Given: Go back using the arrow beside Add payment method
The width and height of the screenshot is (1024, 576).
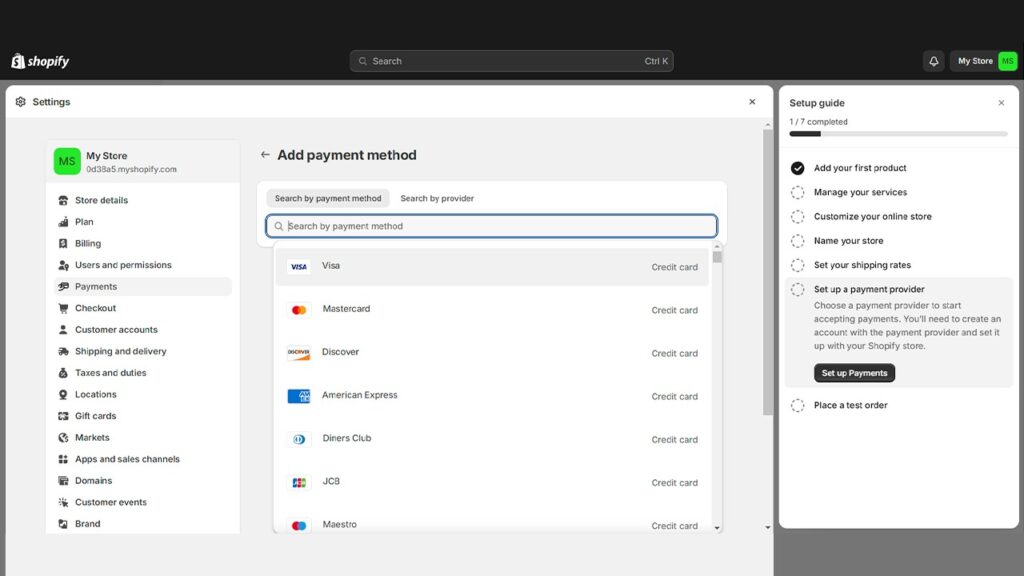Looking at the screenshot, I should click(265, 155).
